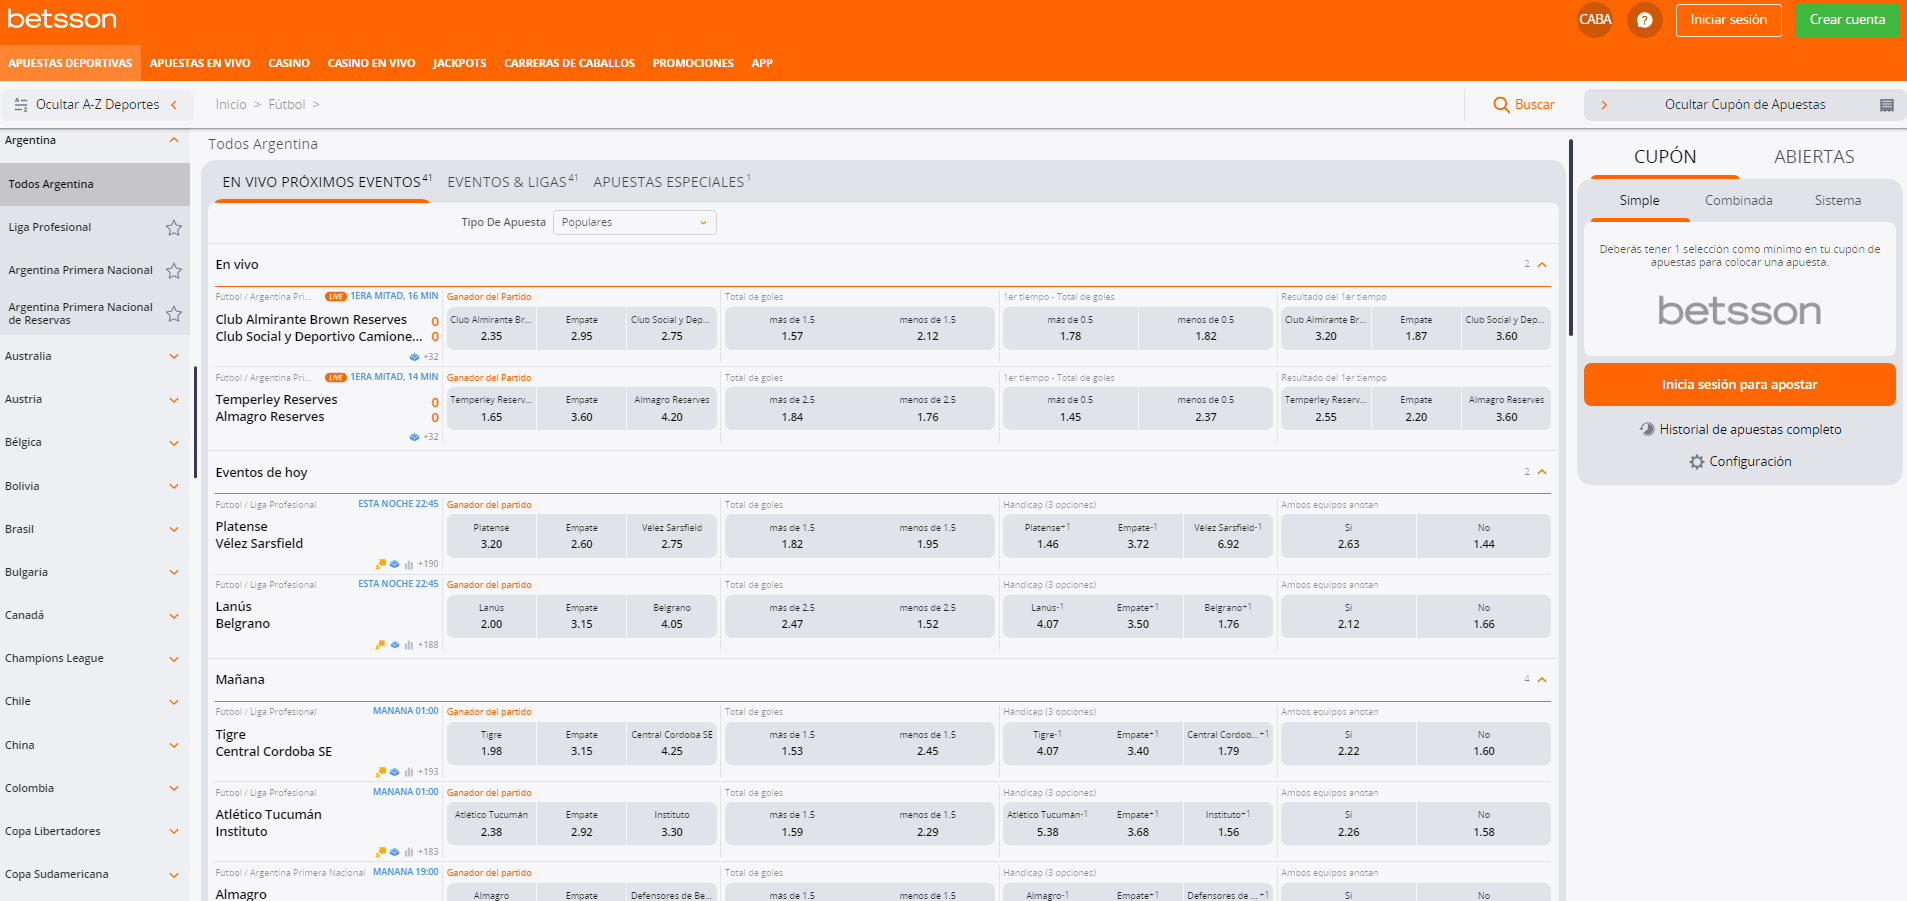The height and width of the screenshot is (901, 1907).
Task: Collapse the Argentina section in the sidebar
Action: pyautogui.click(x=174, y=141)
